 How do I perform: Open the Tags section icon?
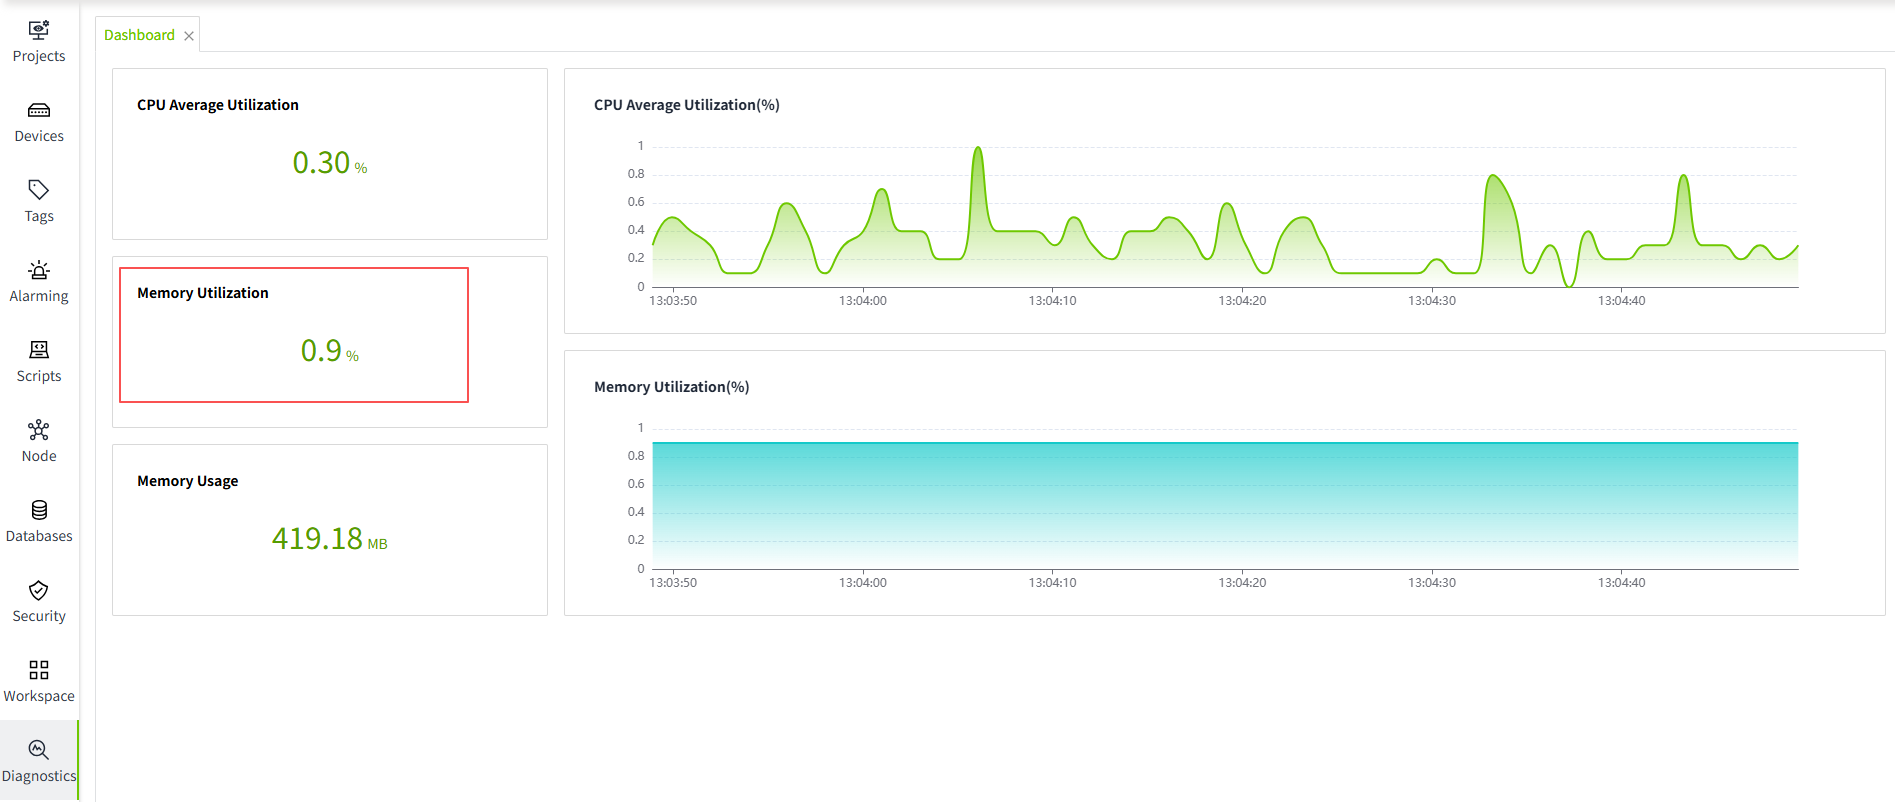coord(39,190)
